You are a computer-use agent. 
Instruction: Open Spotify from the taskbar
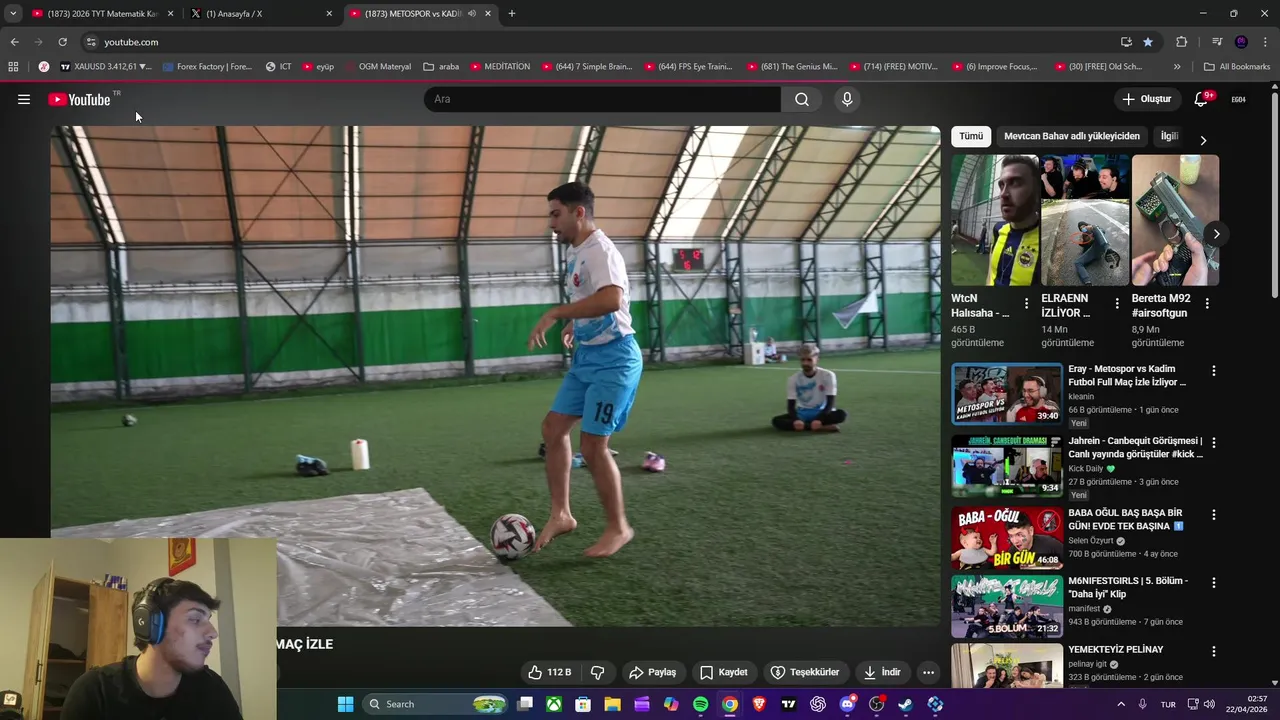700,704
